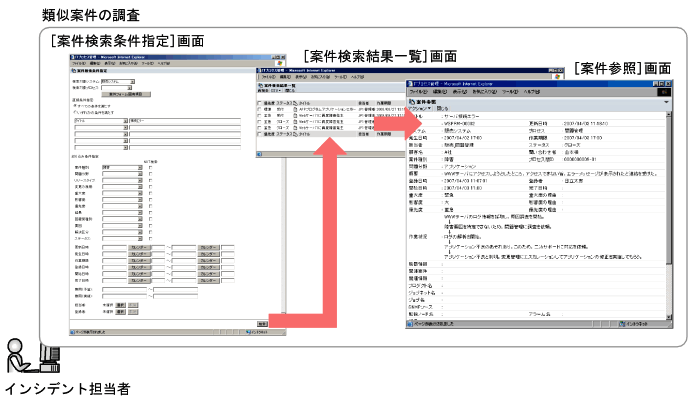Toggle the select-all checkbox in 案件検索結果一覧 header

tap(260, 103)
